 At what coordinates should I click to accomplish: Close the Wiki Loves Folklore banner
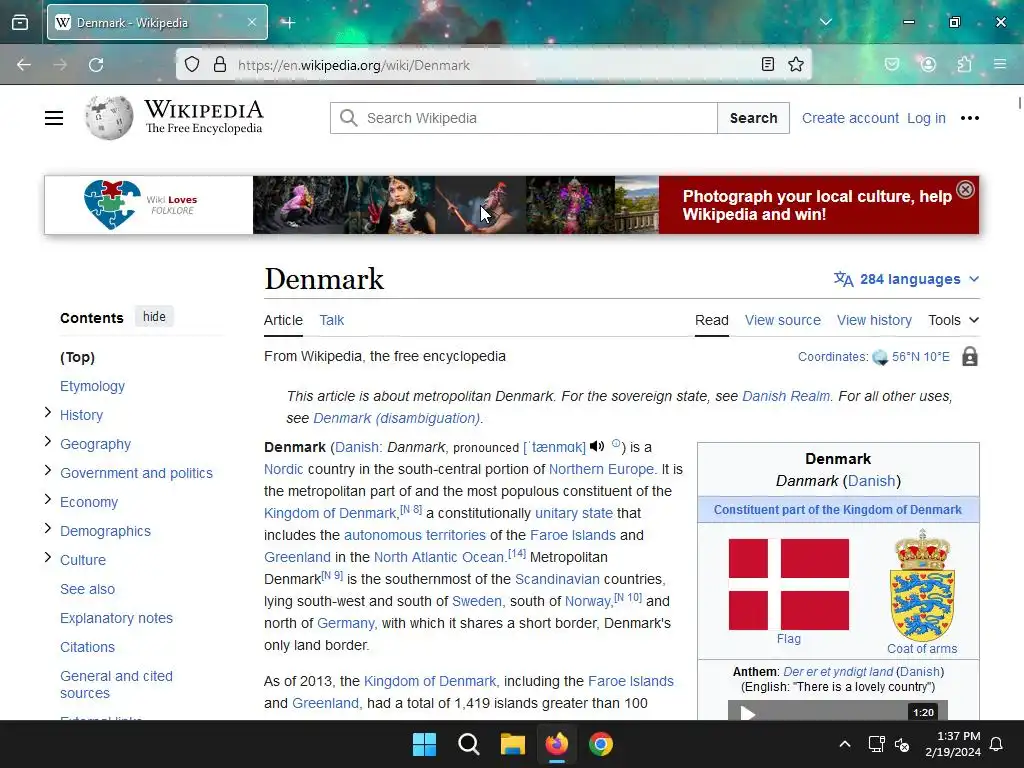pos(965,189)
